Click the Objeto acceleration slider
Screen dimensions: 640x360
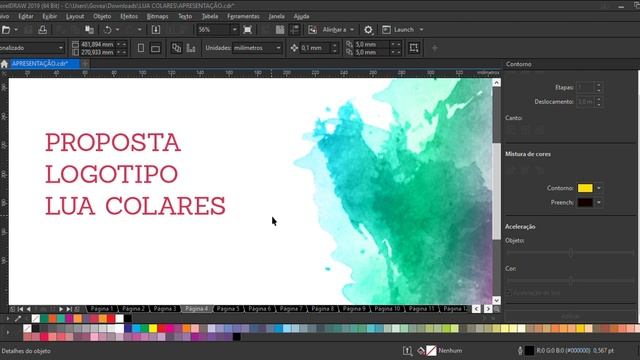click(x=571, y=253)
